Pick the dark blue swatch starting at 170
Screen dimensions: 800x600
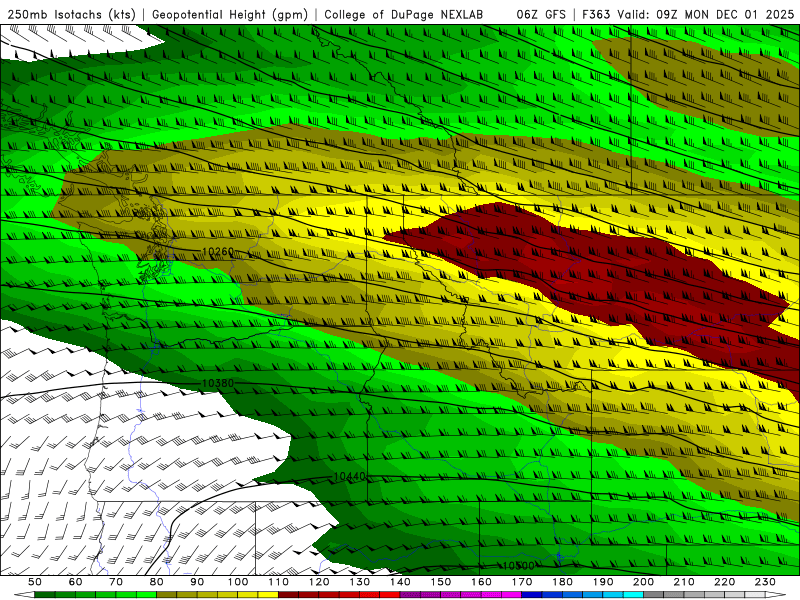[x=532, y=594]
